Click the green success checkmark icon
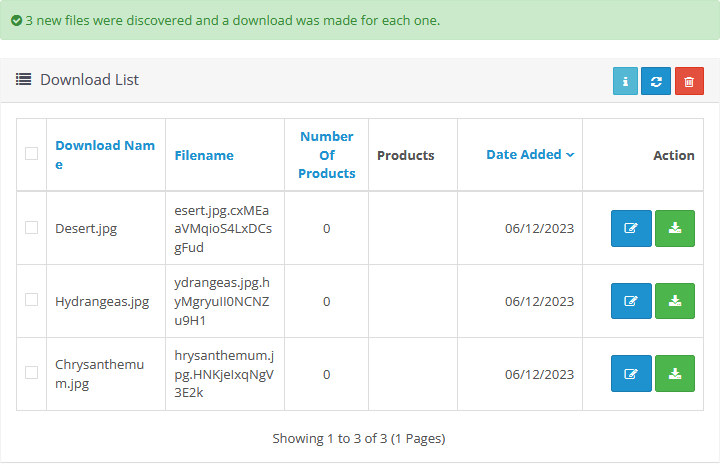720x464 pixels. [x=16, y=20]
